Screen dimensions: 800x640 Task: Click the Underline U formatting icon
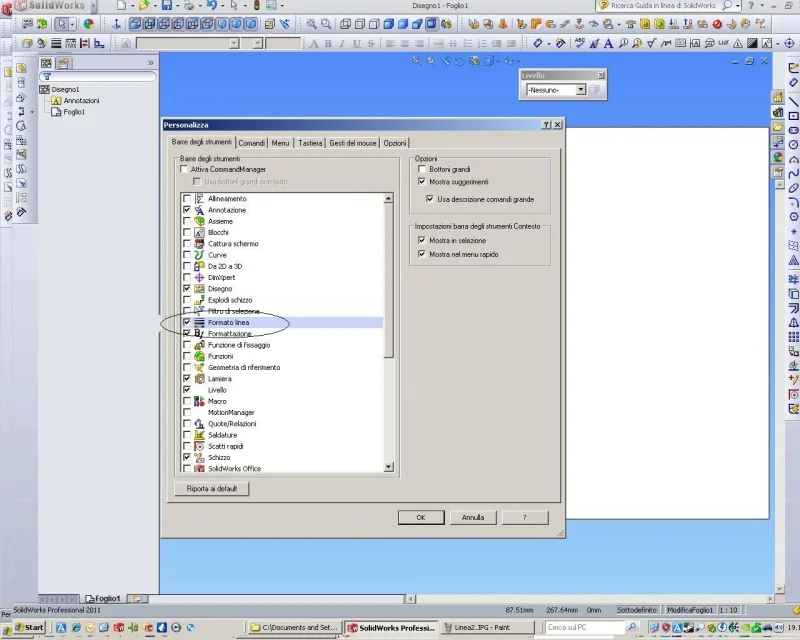point(357,44)
